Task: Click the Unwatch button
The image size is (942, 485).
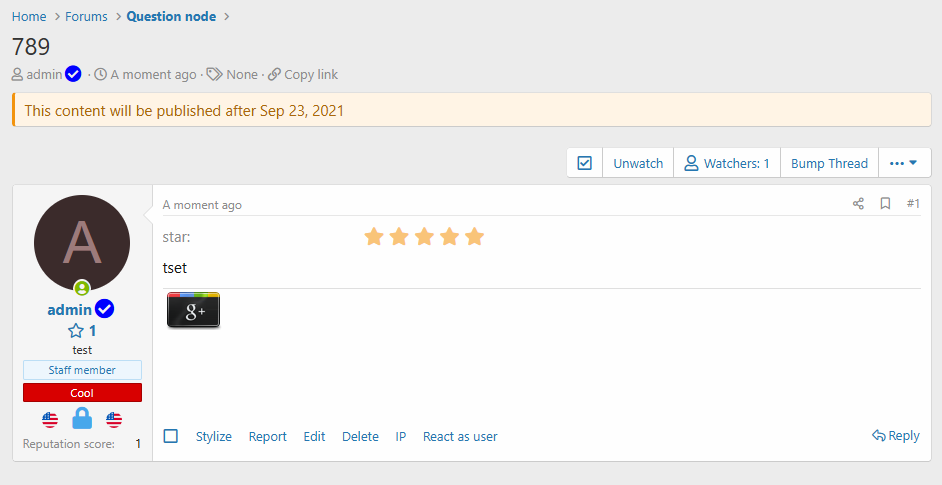Action: 638,163
